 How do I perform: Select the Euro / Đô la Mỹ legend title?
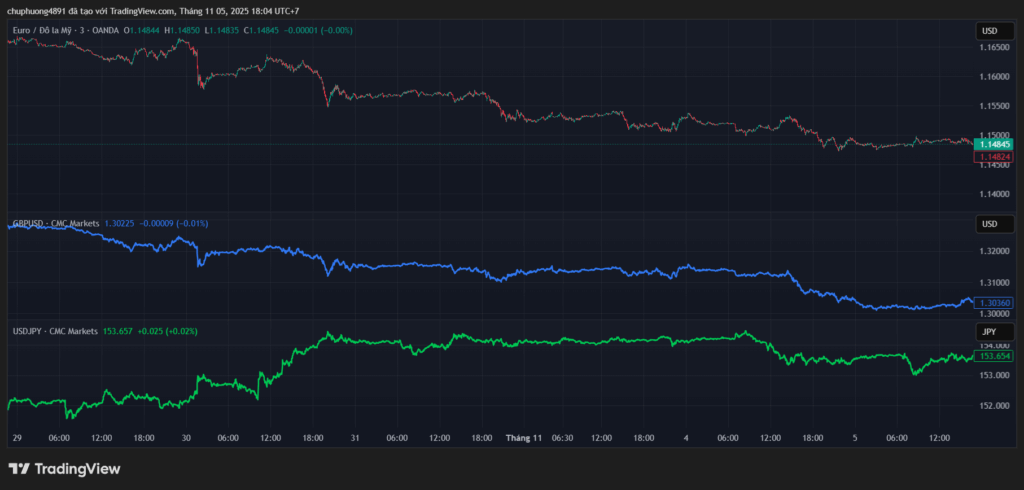(x=64, y=31)
